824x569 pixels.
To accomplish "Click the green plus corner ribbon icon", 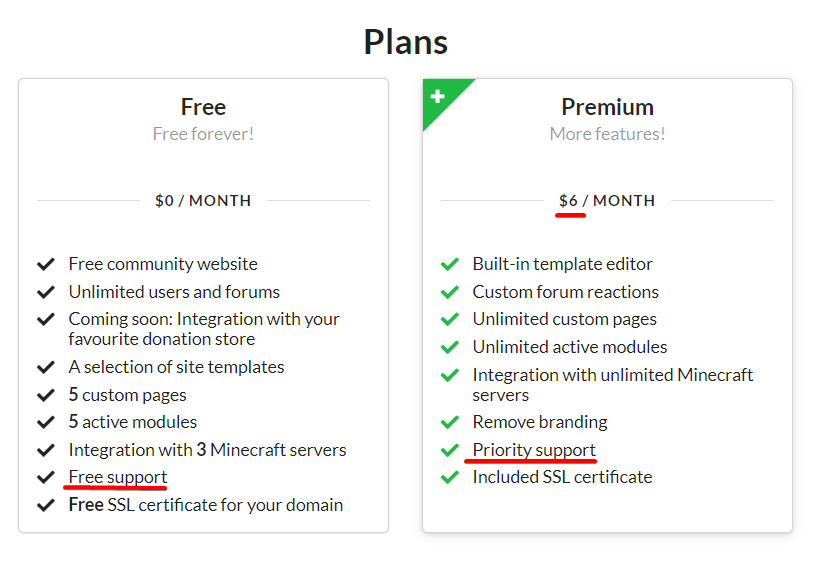I will 437,97.
